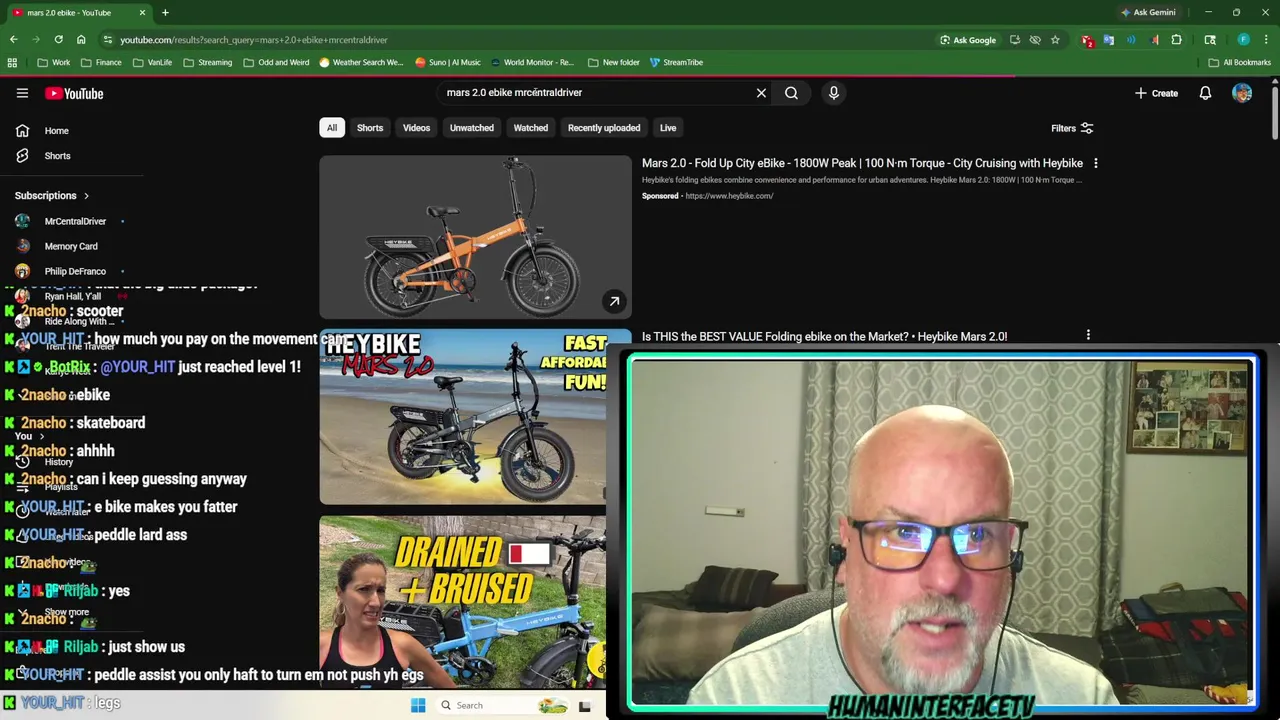Start voice search with the microphone icon
Image resolution: width=1280 pixels, height=720 pixels.
pyautogui.click(x=833, y=93)
